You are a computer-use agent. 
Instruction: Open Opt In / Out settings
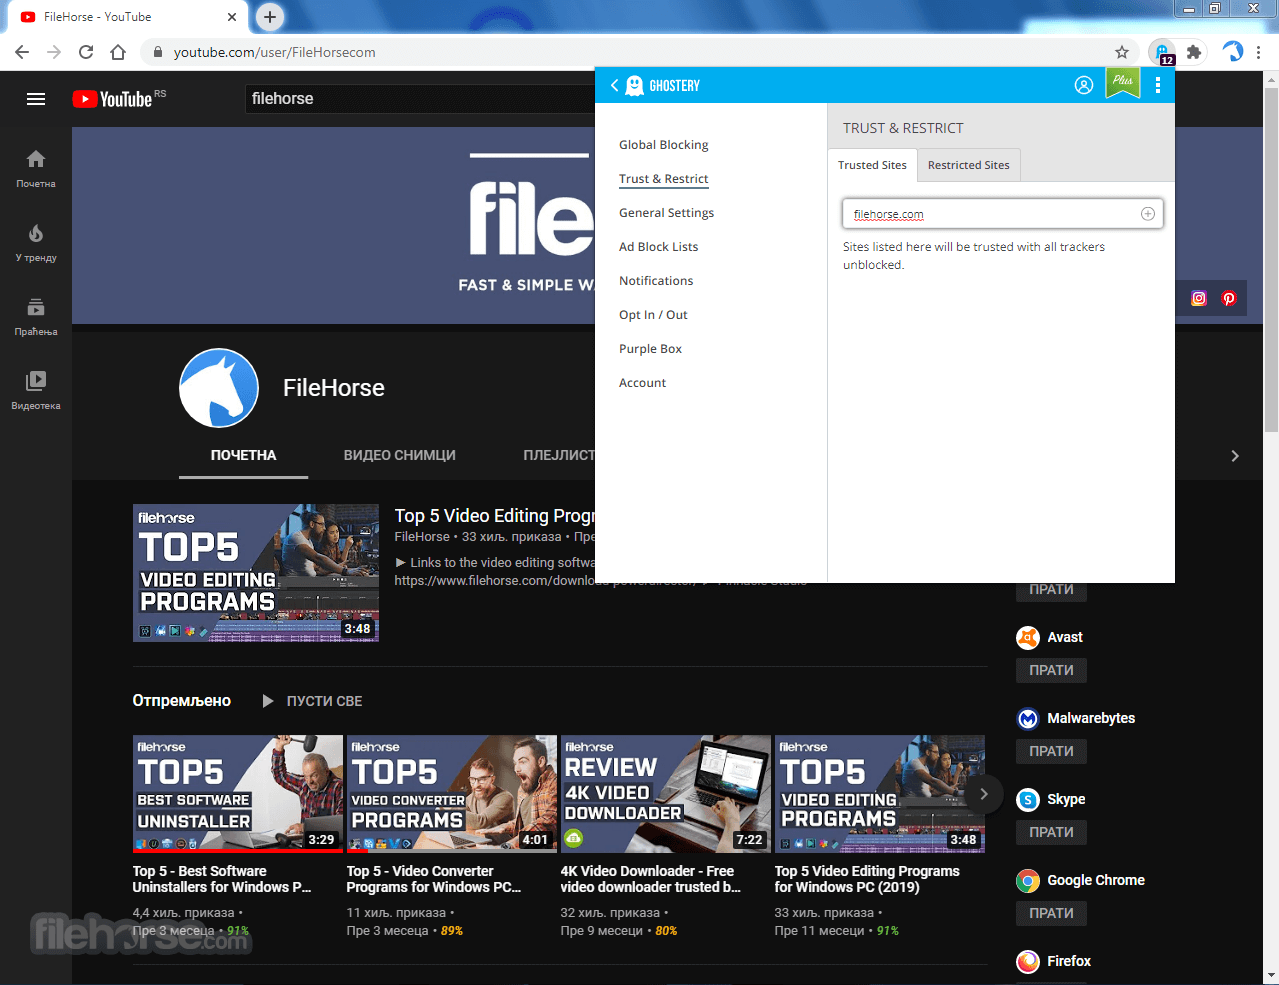653,315
